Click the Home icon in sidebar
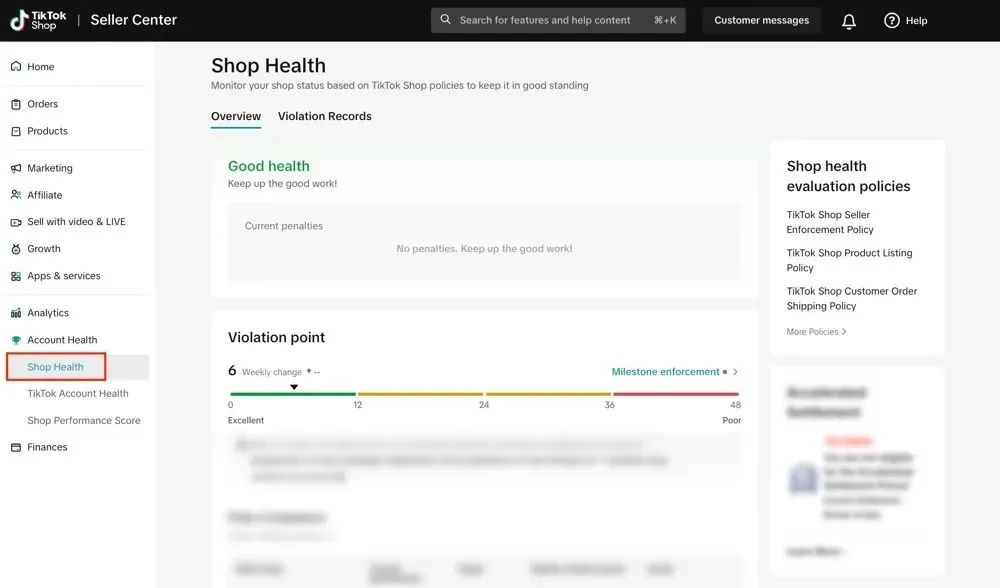1000x588 pixels. (16, 67)
